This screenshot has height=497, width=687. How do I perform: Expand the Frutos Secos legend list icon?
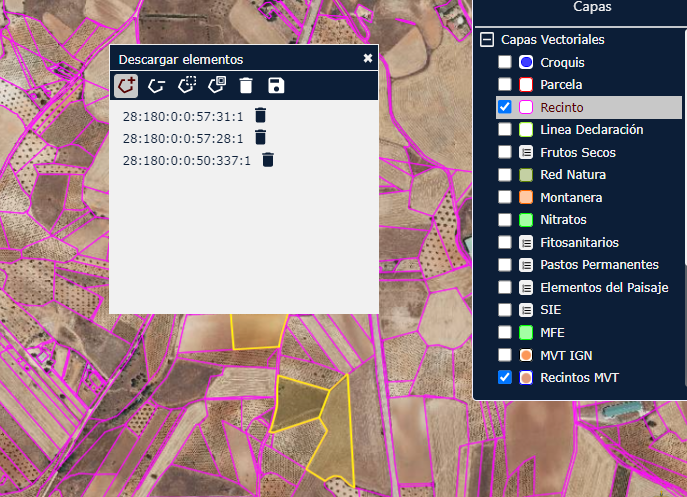[526, 153]
